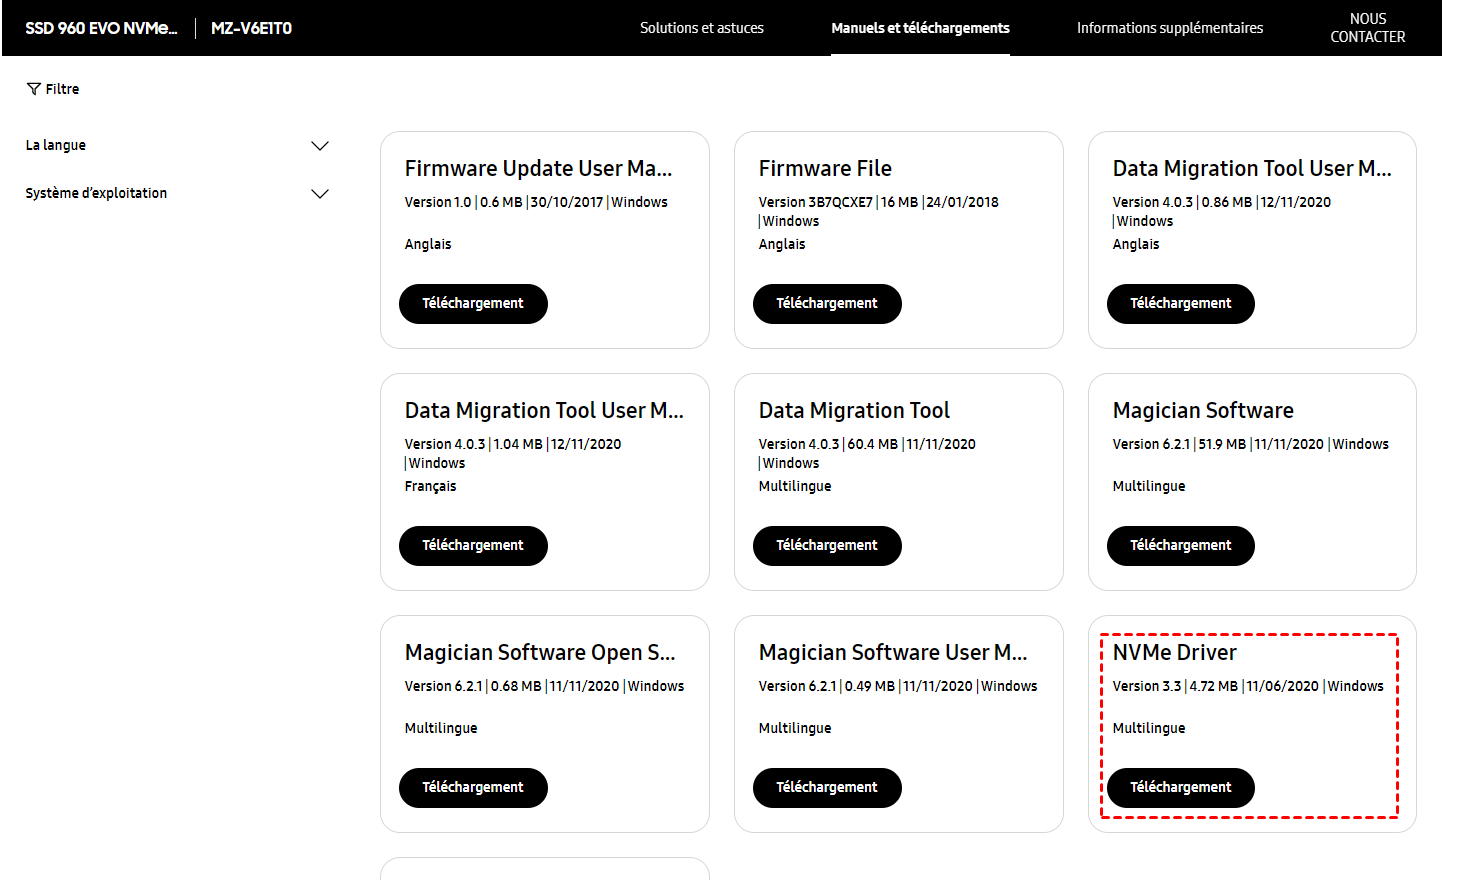This screenshot has width=1476, height=880.
Task: Click the MZ-V6E1T0 model code
Action: point(251,28)
